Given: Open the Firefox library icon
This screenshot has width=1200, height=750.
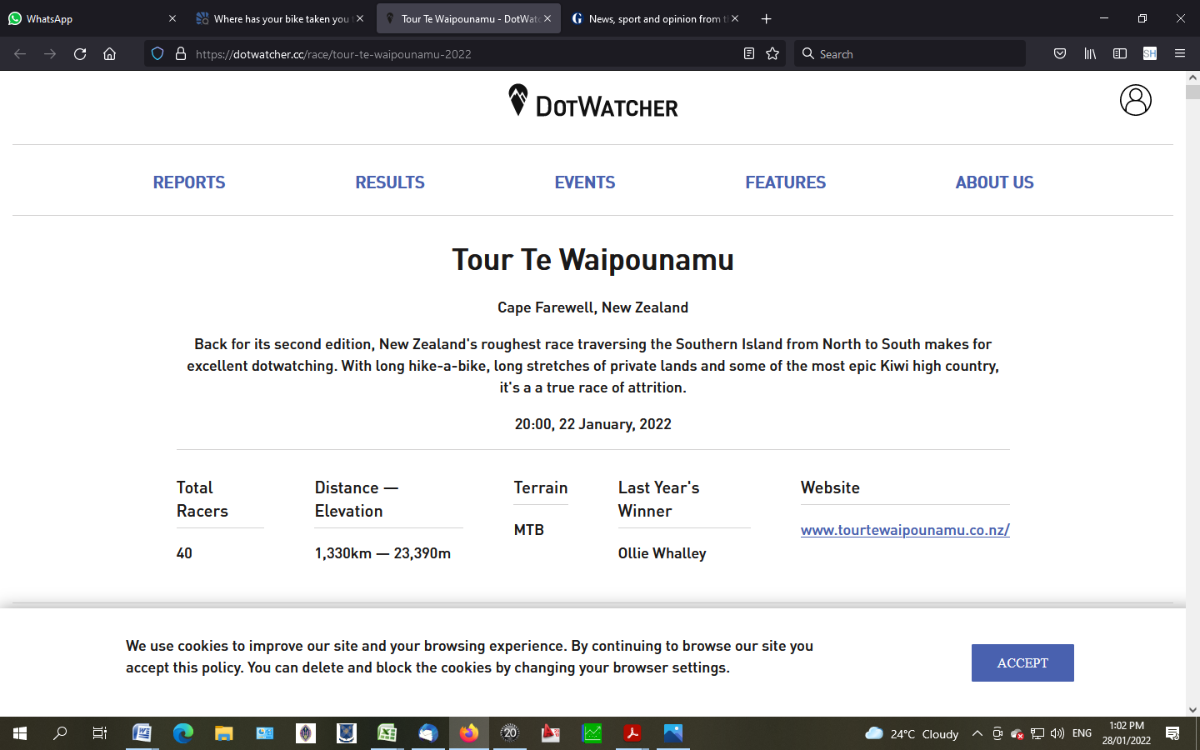Looking at the screenshot, I should 1090,54.
